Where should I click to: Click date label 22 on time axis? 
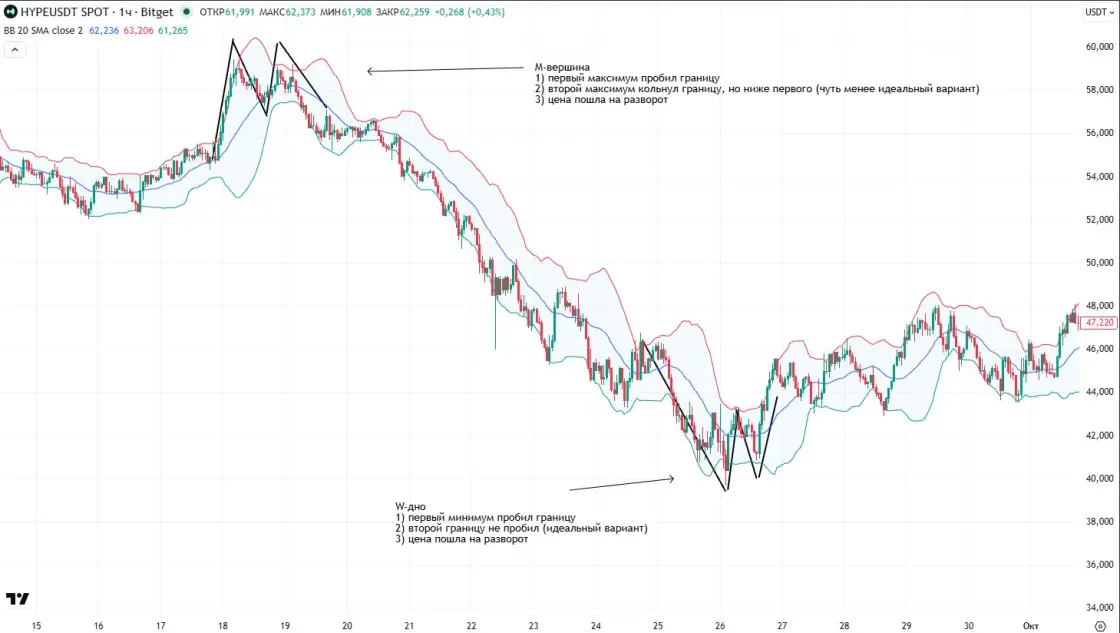(471, 626)
